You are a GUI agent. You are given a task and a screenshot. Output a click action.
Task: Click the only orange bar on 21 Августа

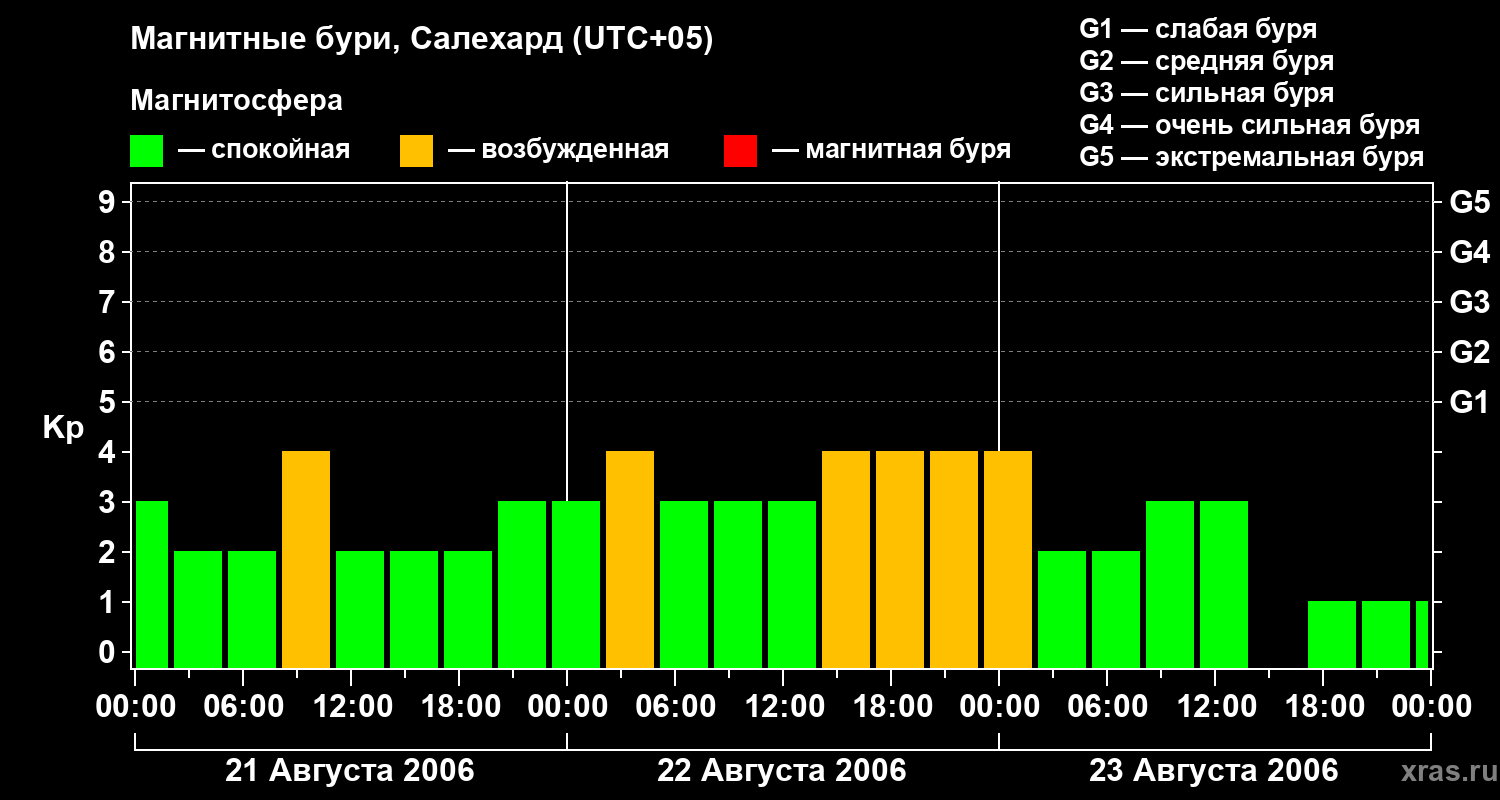[x=306, y=560]
